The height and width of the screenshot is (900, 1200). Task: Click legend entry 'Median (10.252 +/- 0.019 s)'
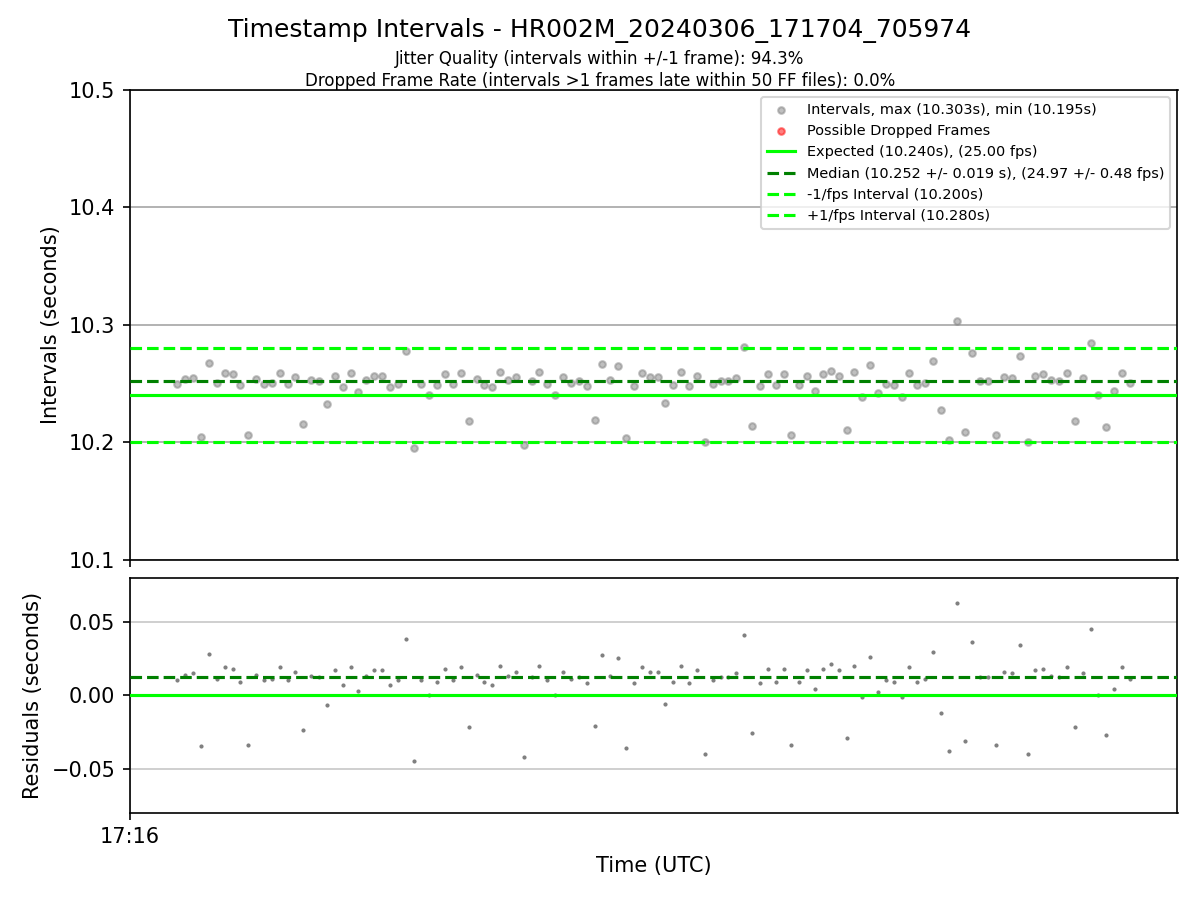pos(985,173)
